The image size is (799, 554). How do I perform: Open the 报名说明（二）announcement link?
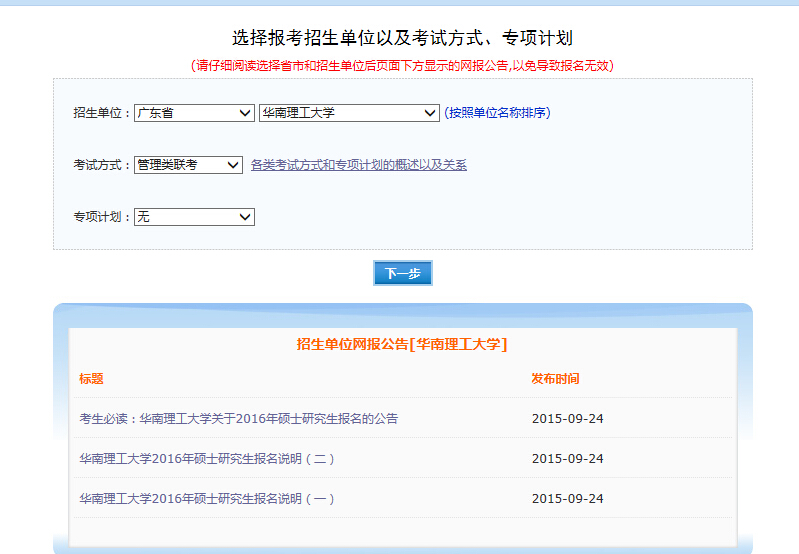tap(207, 459)
